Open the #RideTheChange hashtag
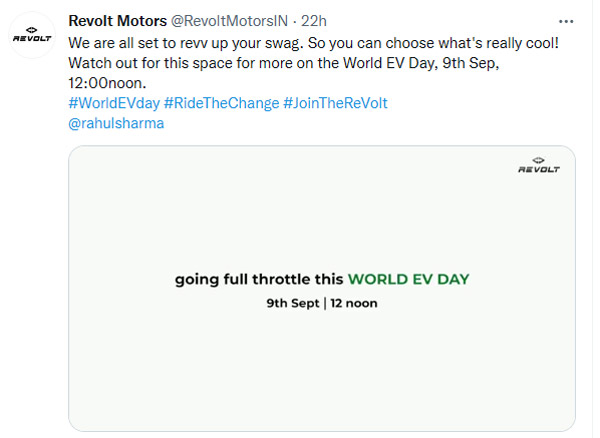600x438 pixels. pyautogui.click(x=222, y=103)
